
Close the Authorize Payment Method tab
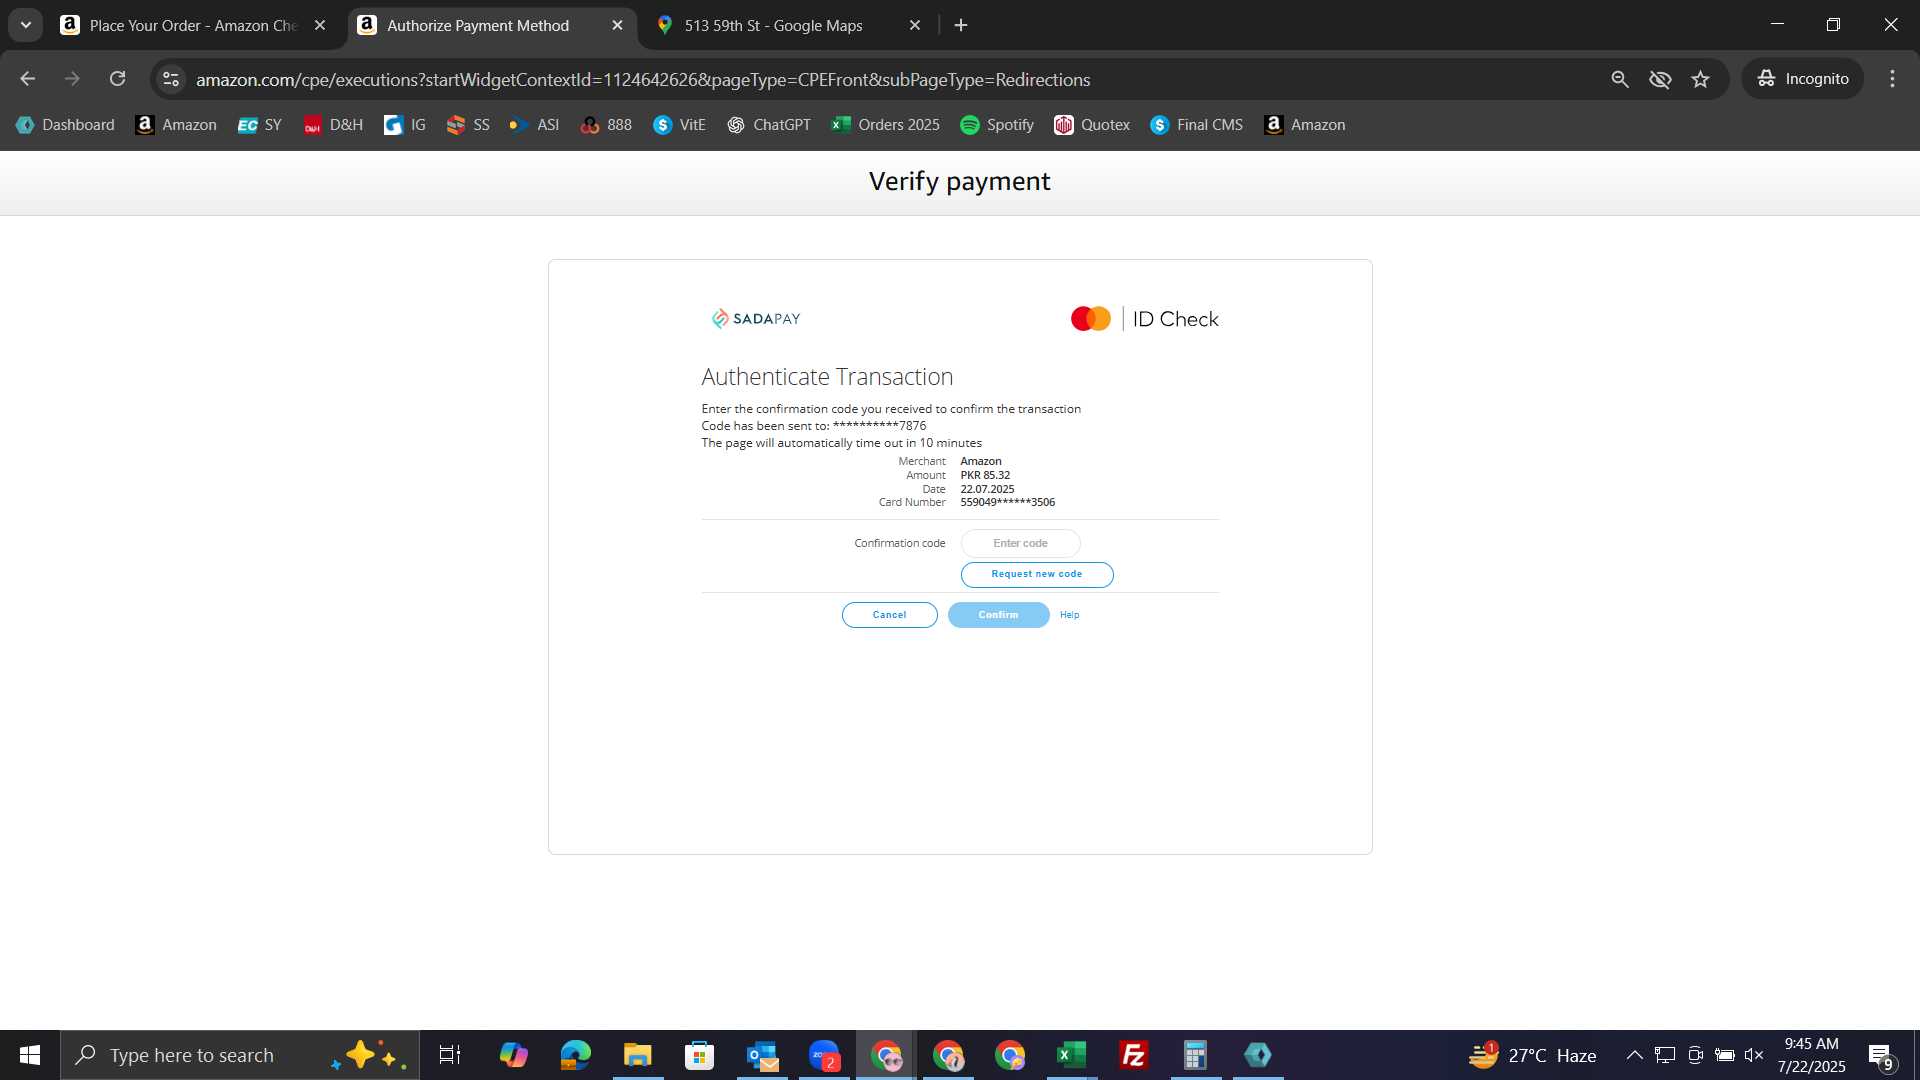(617, 25)
